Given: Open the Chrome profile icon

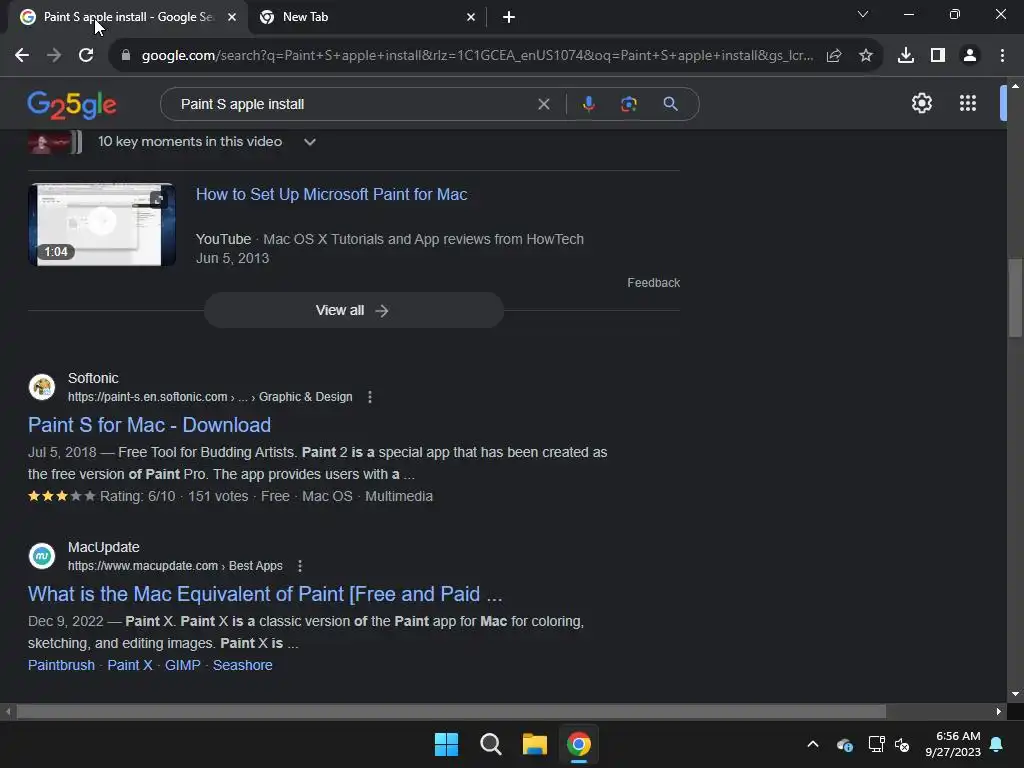Looking at the screenshot, I should coord(970,56).
